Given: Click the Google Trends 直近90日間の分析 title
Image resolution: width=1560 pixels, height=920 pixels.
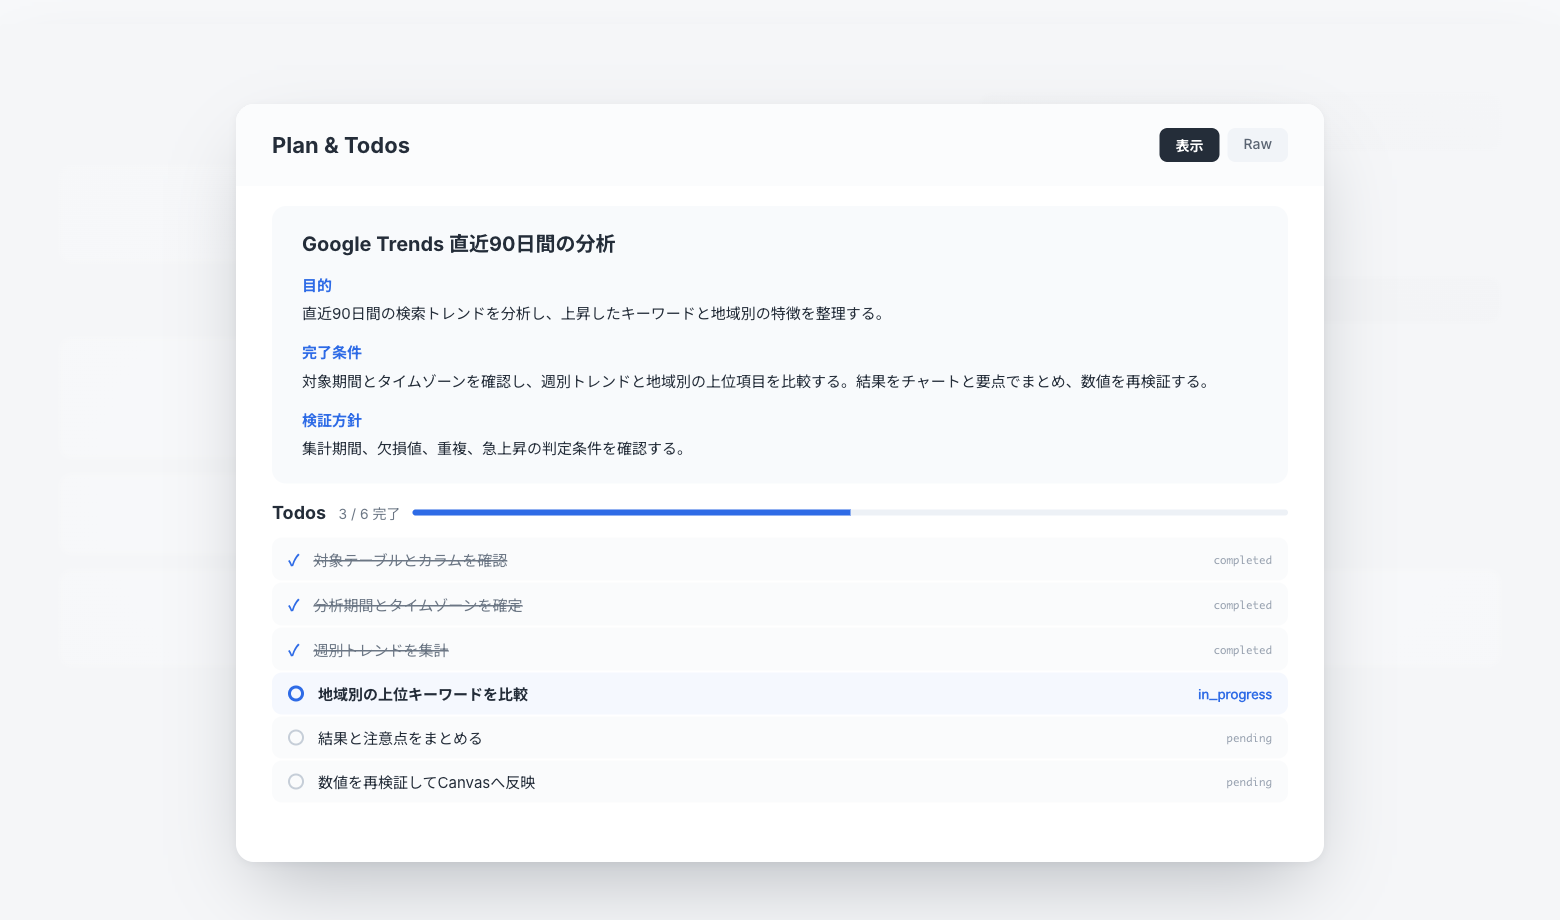Looking at the screenshot, I should click(x=458, y=244).
